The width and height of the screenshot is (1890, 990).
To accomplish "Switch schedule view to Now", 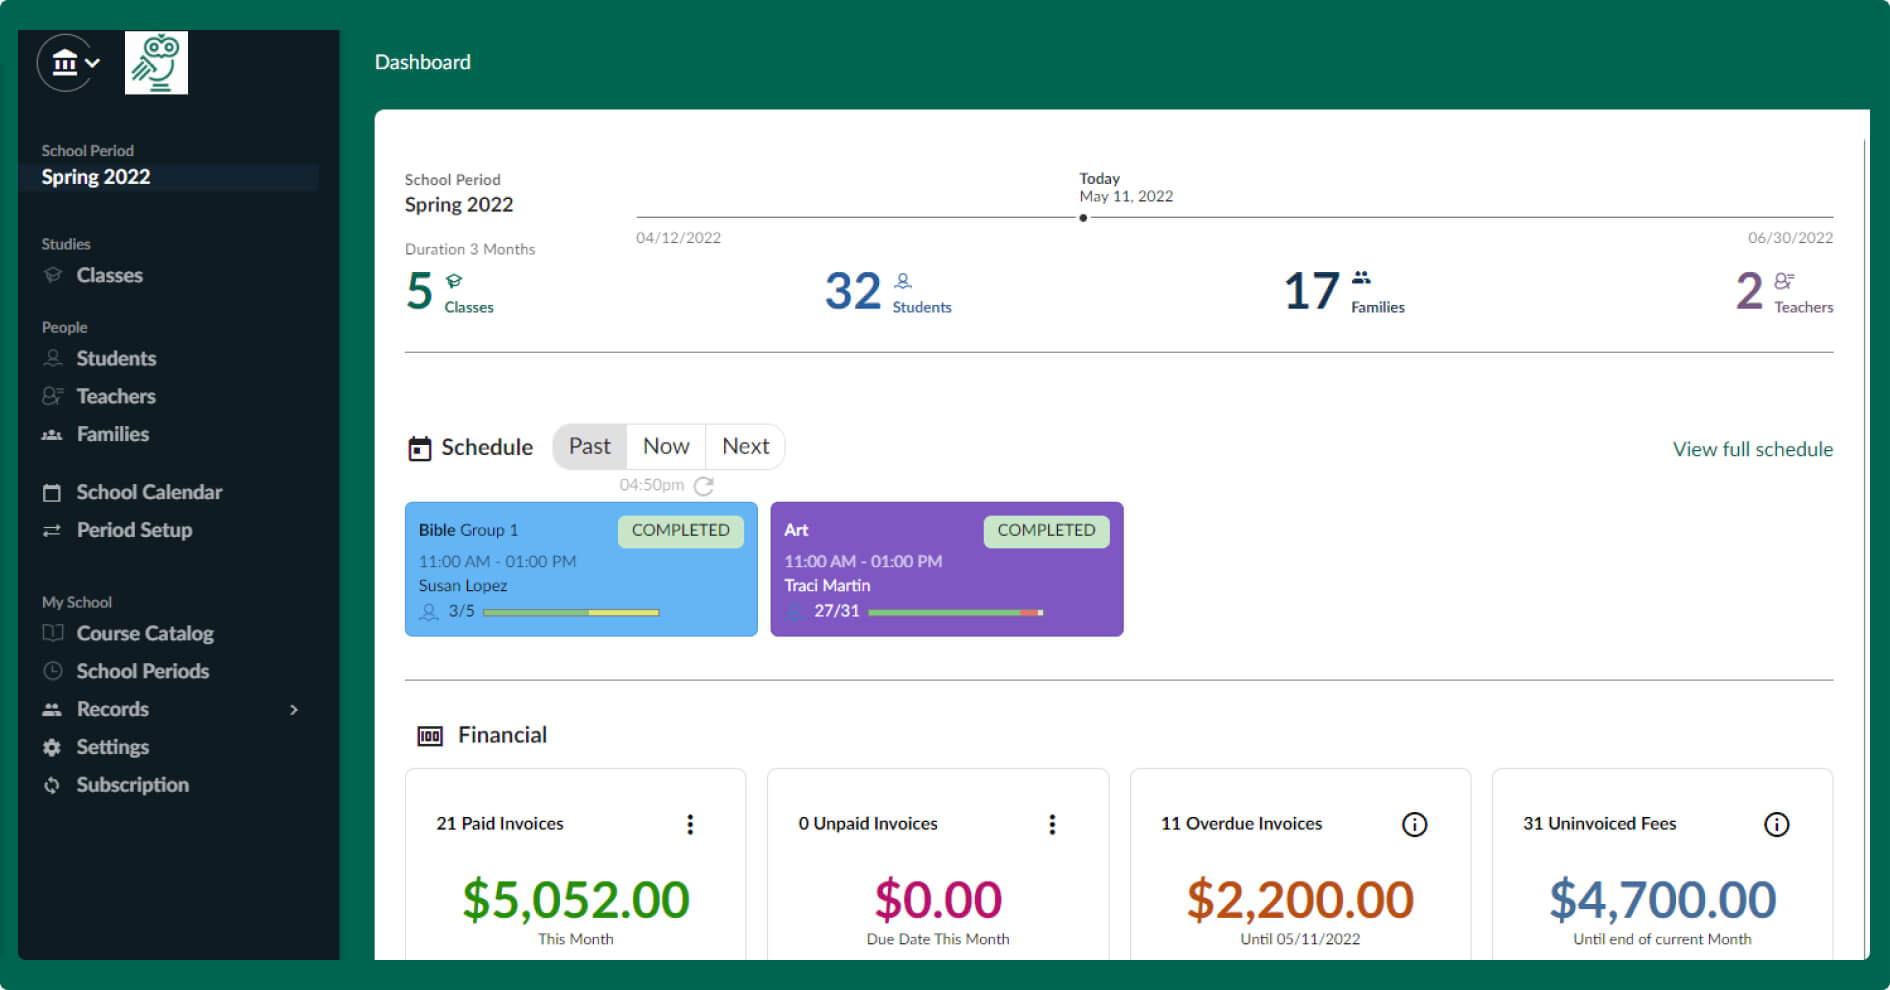I will [x=665, y=446].
